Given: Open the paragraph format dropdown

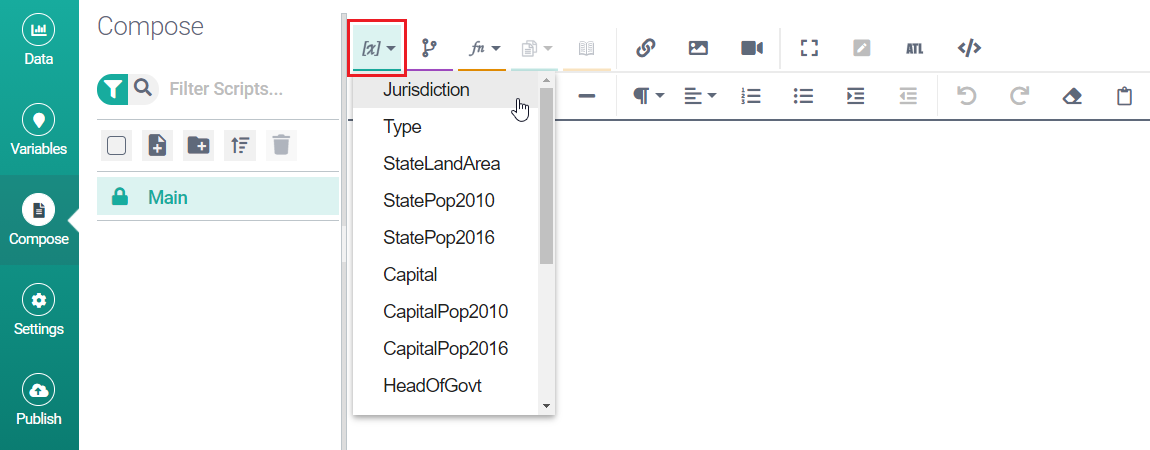Looking at the screenshot, I should 648,96.
